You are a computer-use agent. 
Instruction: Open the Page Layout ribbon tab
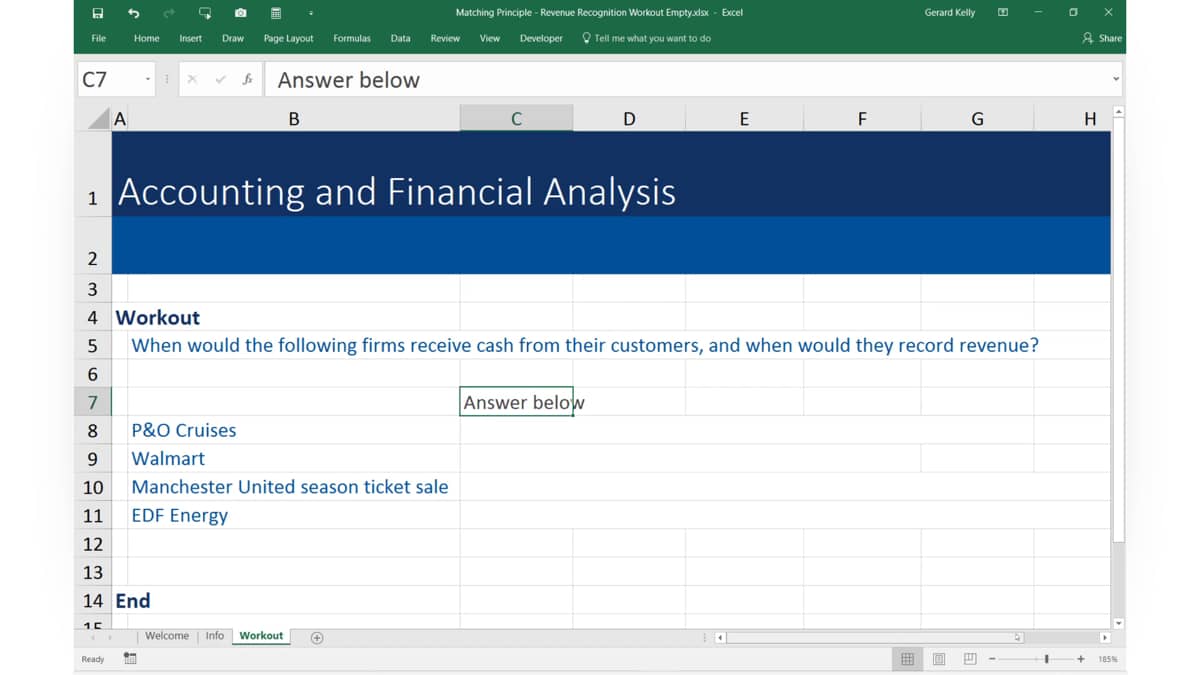289,38
